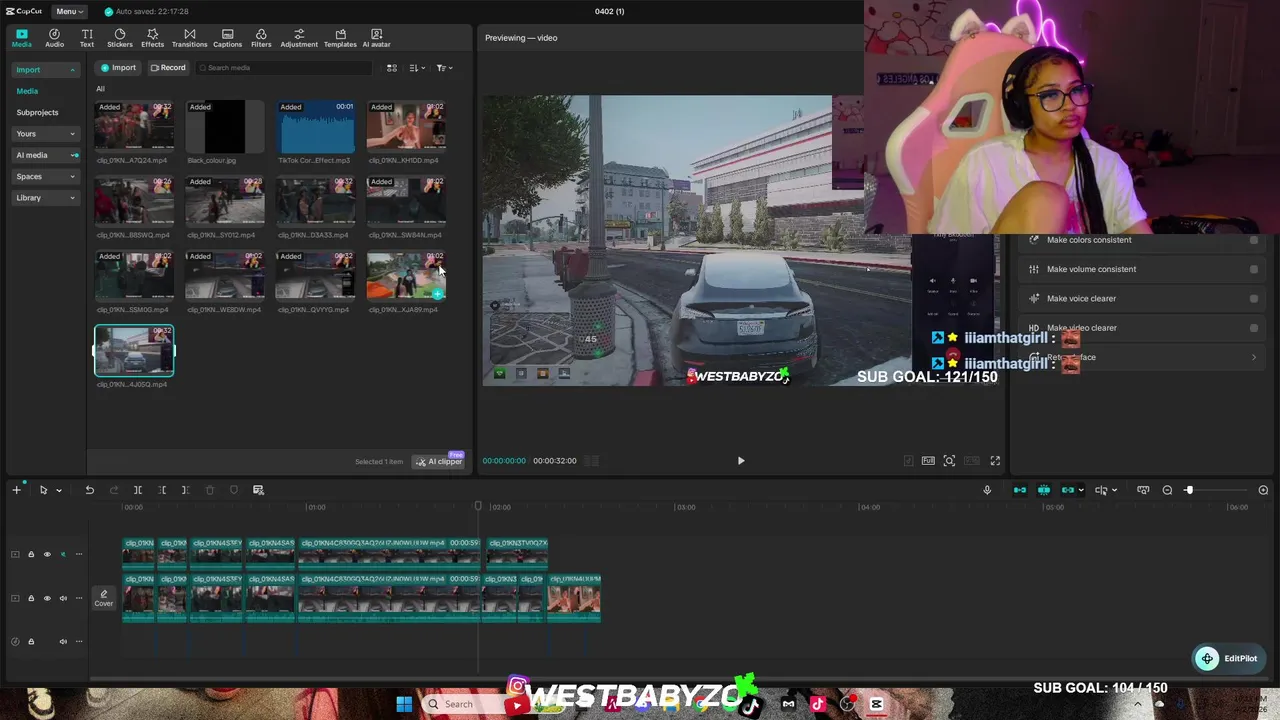
Task: Open the filter media dropdown
Action: click(x=444, y=68)
